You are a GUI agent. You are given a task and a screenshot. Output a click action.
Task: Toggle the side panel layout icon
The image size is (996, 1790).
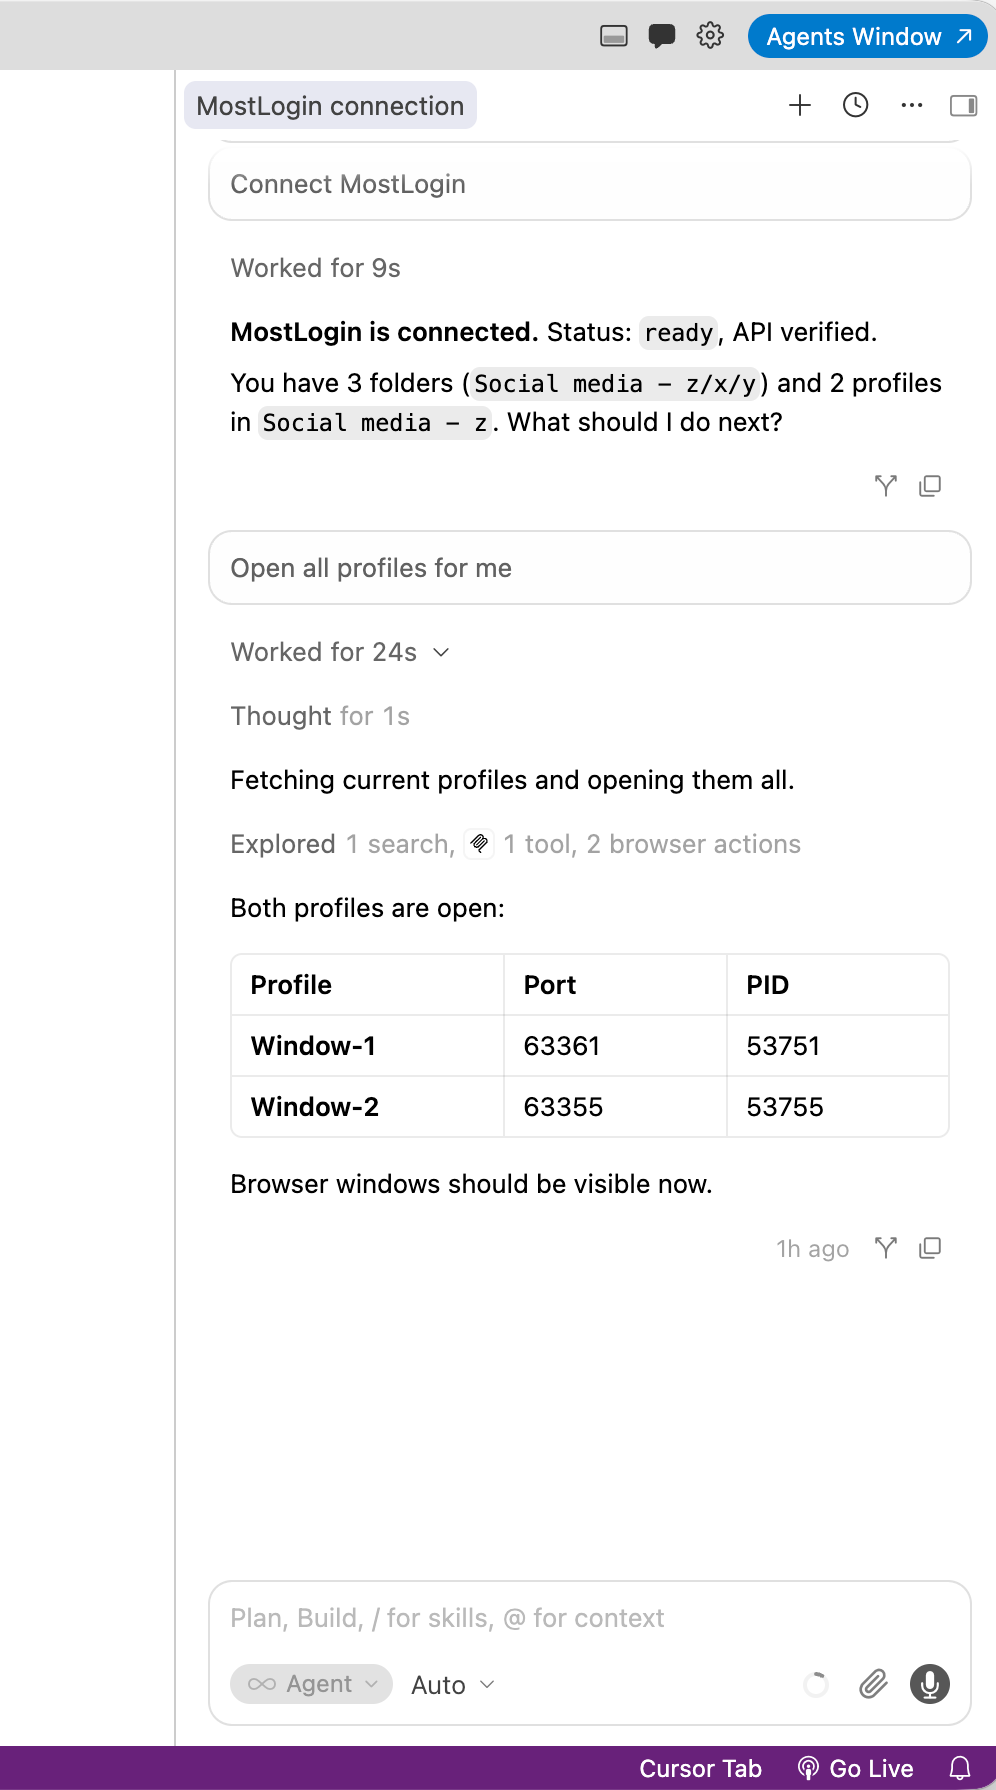pyautogui.click(x=963, y=105)
